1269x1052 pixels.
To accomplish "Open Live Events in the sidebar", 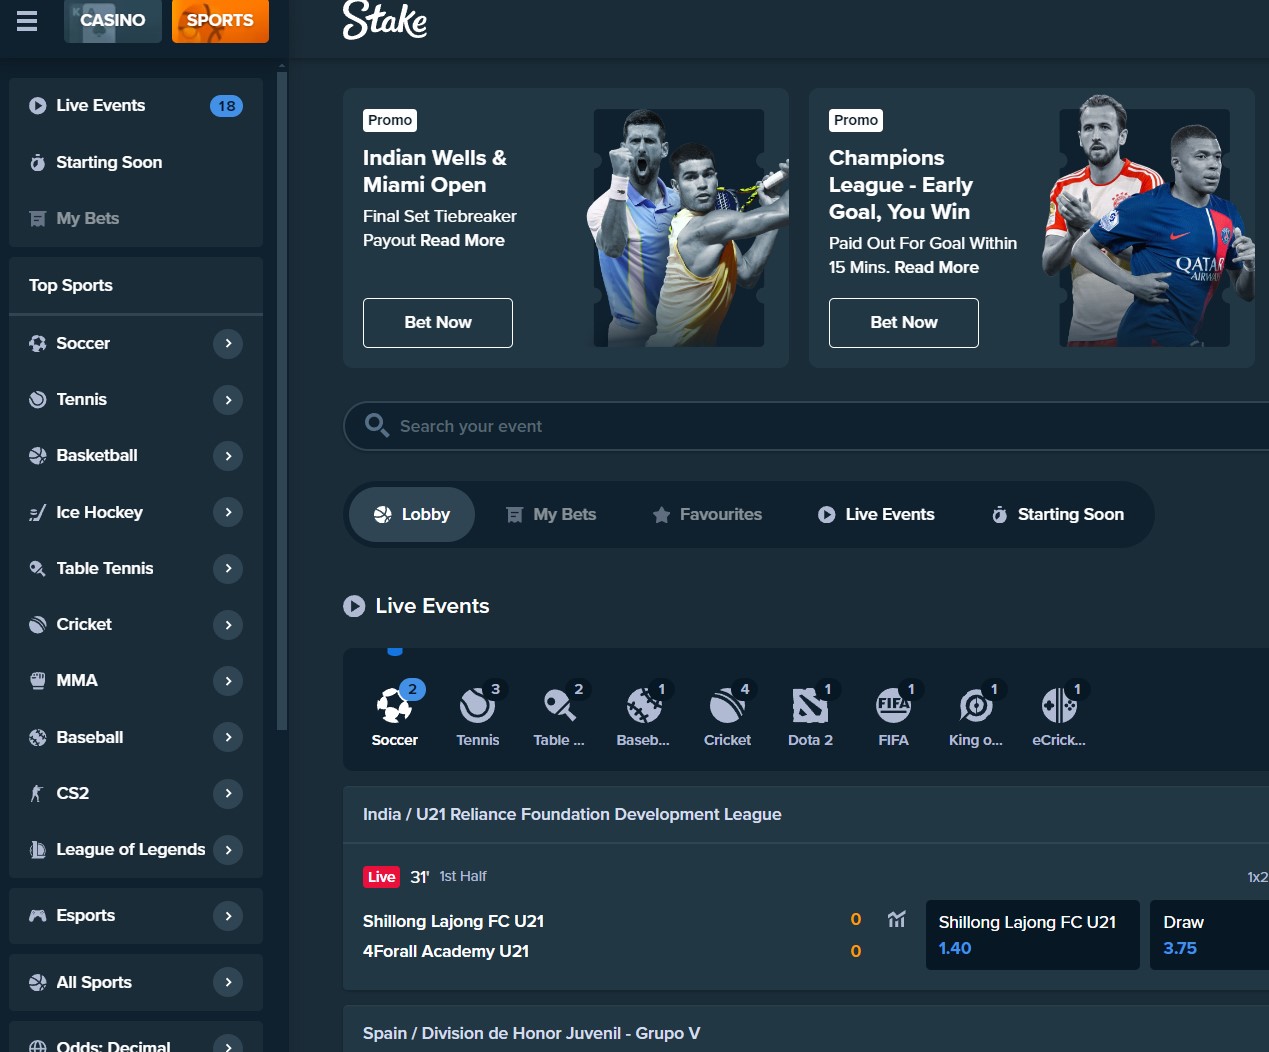I will (136, 105).
